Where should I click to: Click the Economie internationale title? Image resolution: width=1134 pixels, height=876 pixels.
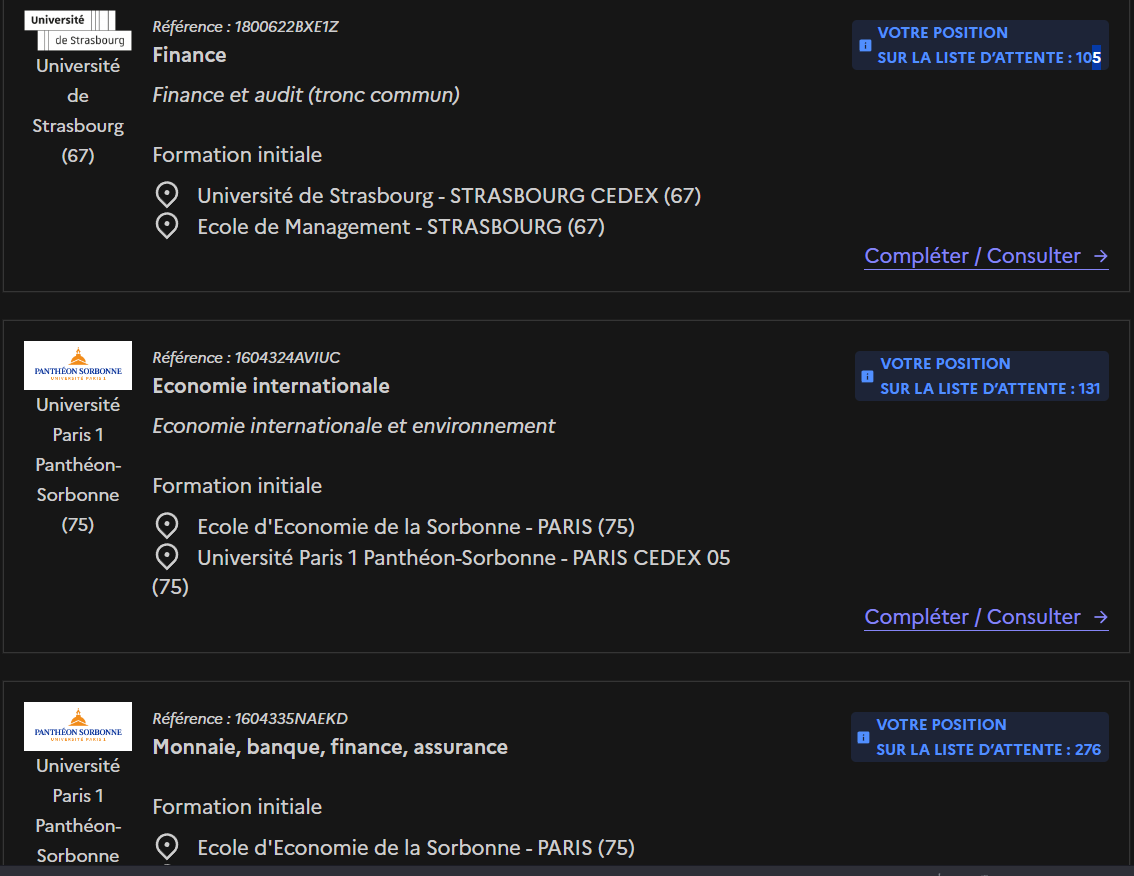[271, 386]
